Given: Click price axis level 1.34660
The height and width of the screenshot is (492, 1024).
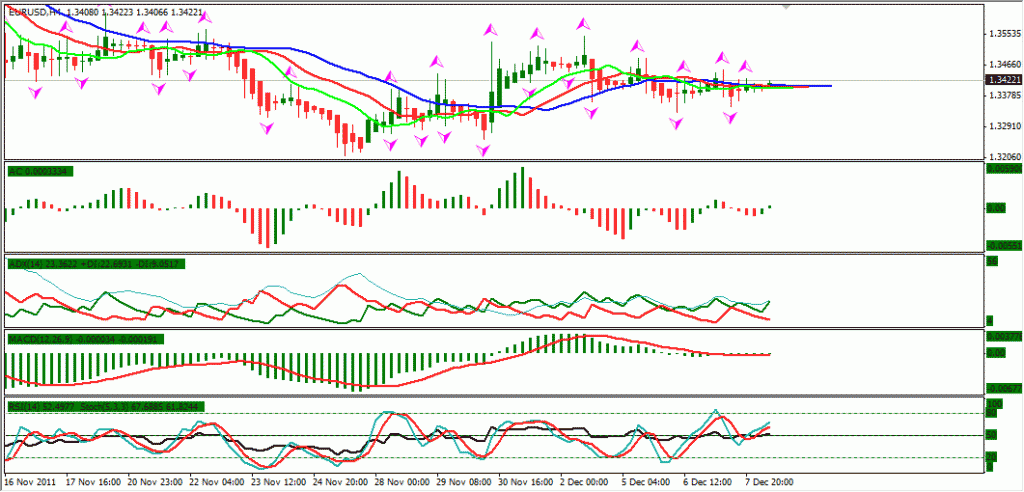Looking at the screenshot, I should pos(1003,64).
